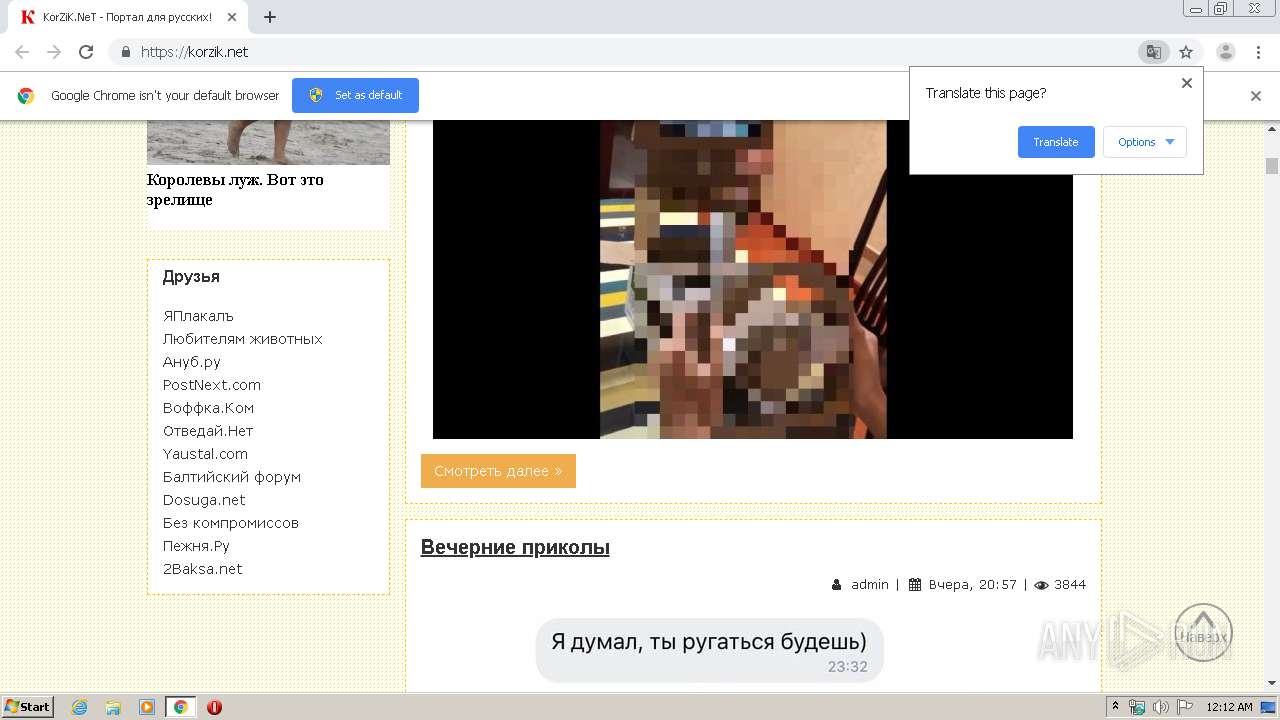Click the chat message Я думал image

click(x=710, y=650)
